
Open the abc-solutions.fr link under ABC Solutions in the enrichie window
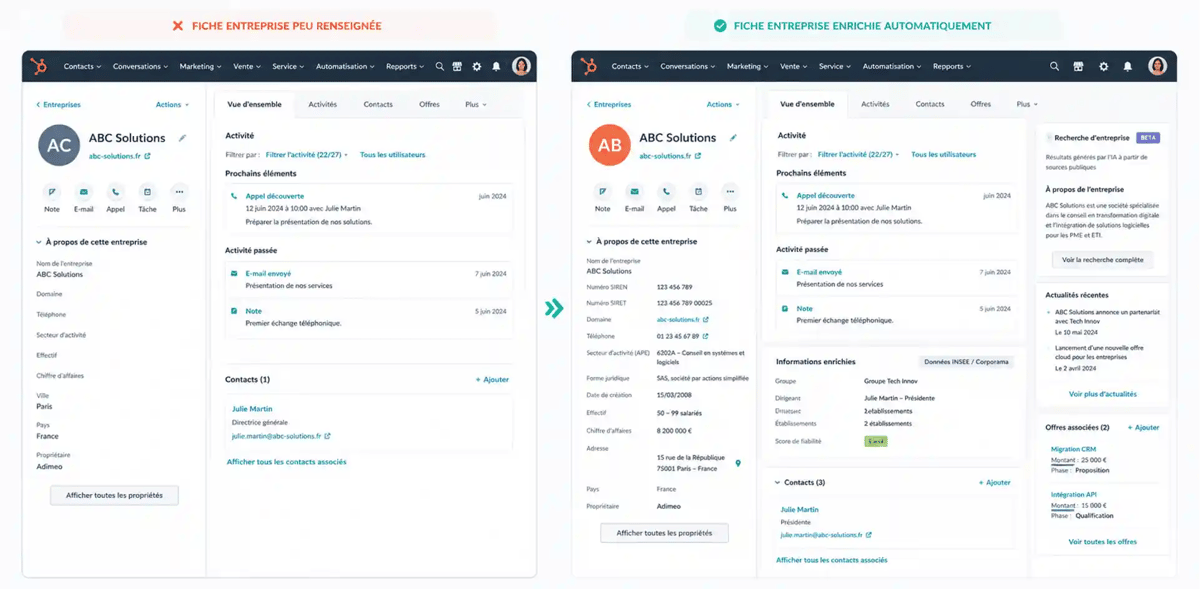670,156
